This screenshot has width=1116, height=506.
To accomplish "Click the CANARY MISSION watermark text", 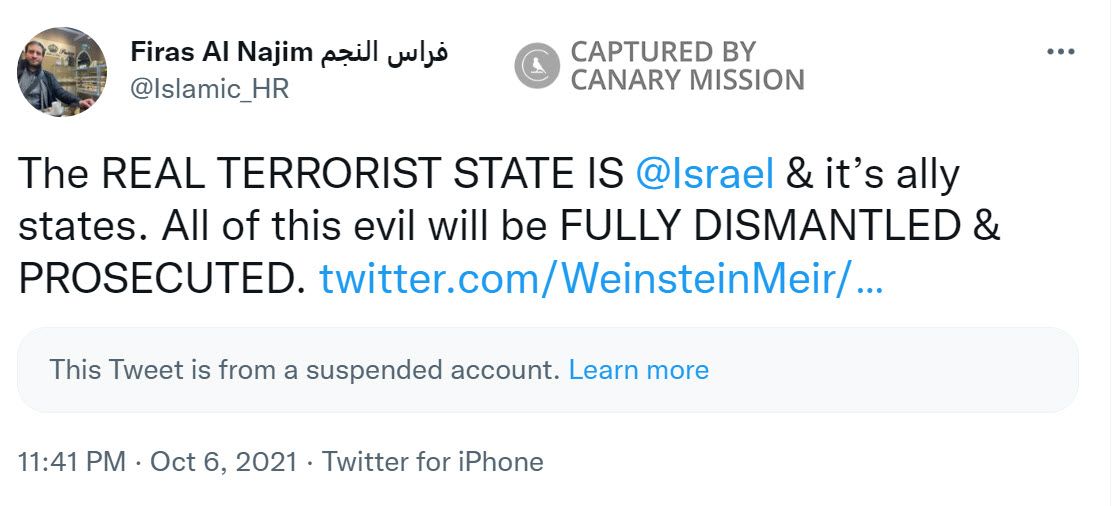I will (x=687, y=80).
